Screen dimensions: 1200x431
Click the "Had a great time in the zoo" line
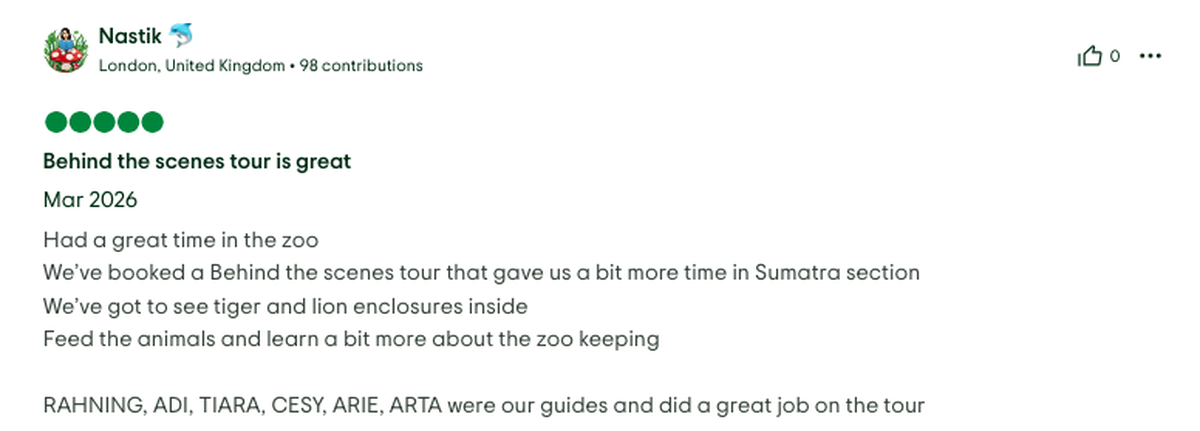pyautogui.click(x=180, y=240)
